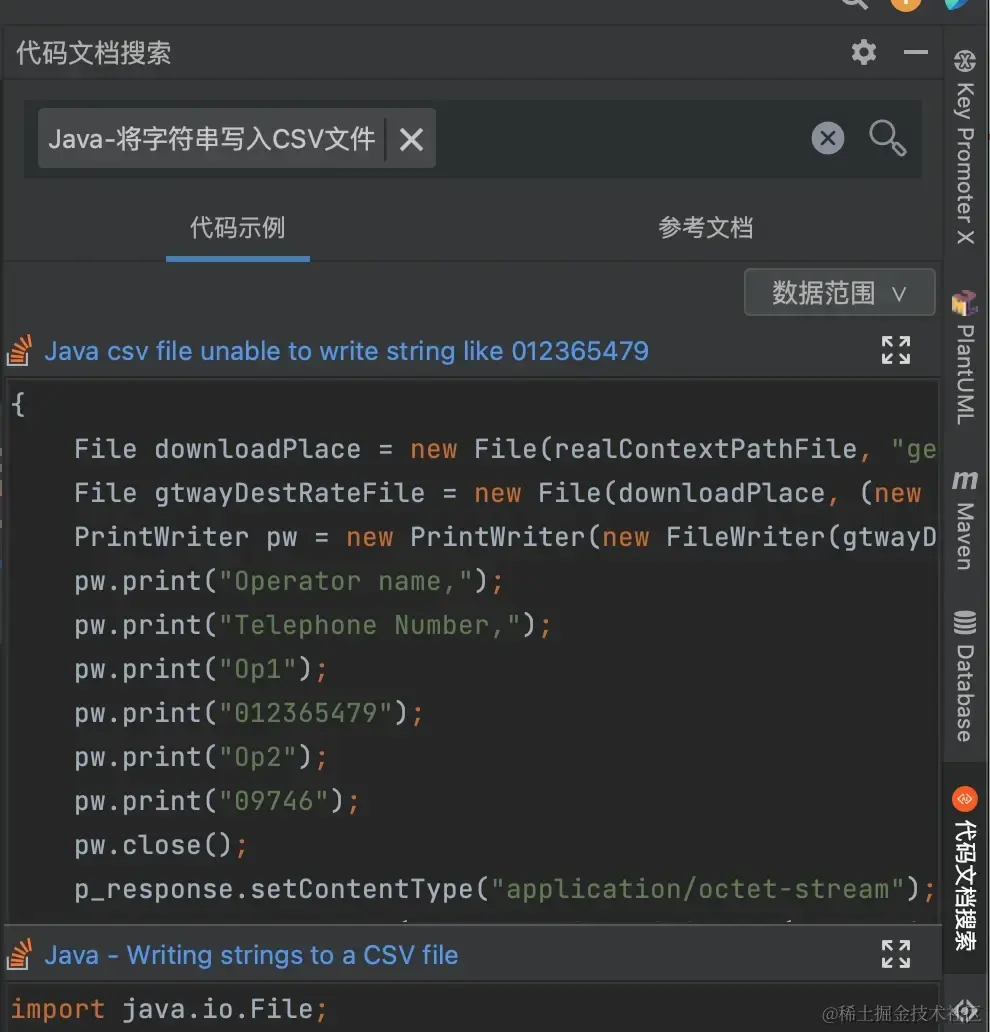Click code line pw.print("Telephone Number,");
Viewport: 990px width, 1032px height.
pyautogui.click(x=313, y=625)
